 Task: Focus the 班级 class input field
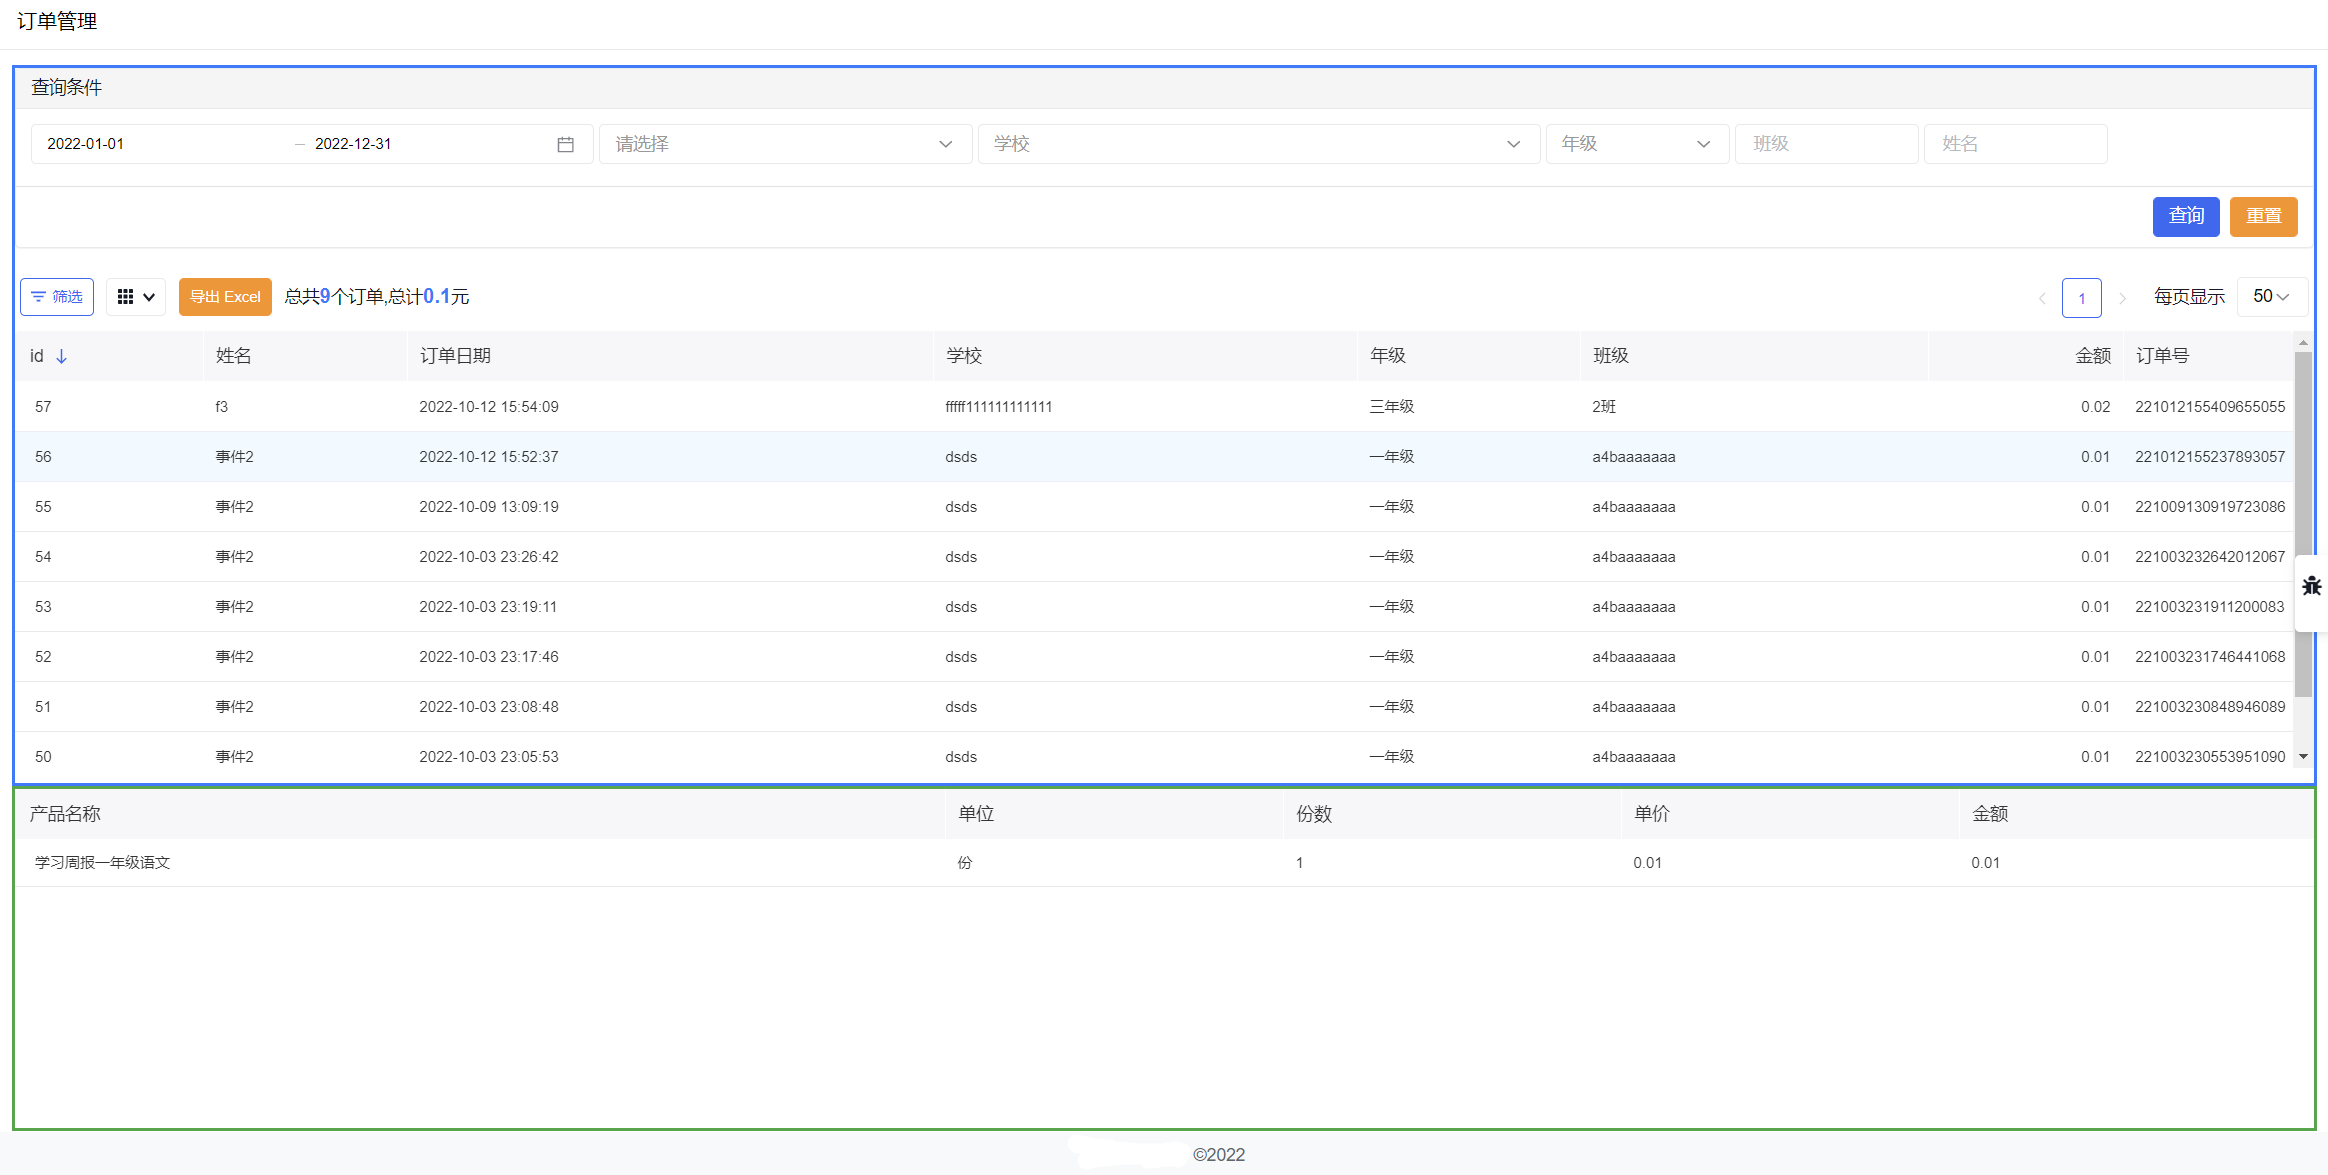pos(1826,144)
